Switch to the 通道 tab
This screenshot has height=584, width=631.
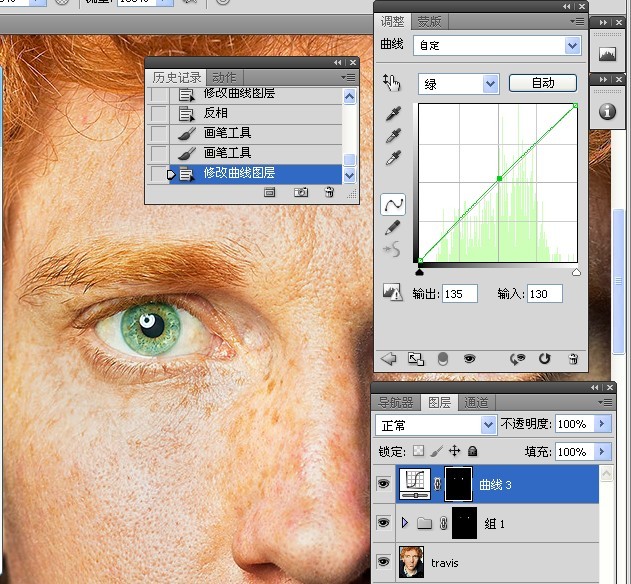pos(476,402)
